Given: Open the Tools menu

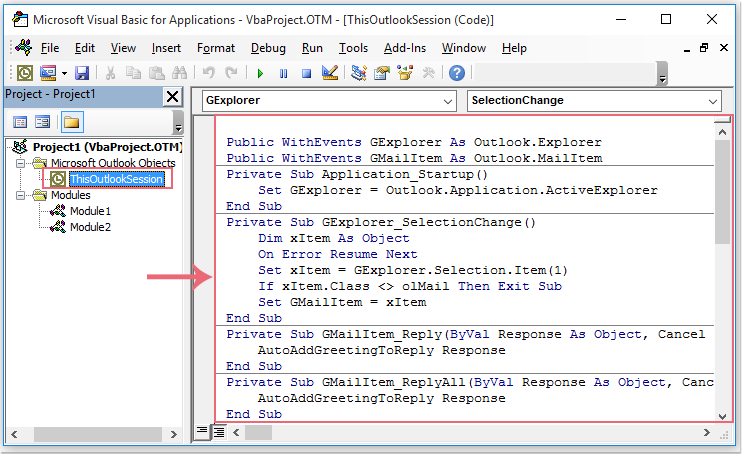Looking at the screenshot, I should [353, 48].
